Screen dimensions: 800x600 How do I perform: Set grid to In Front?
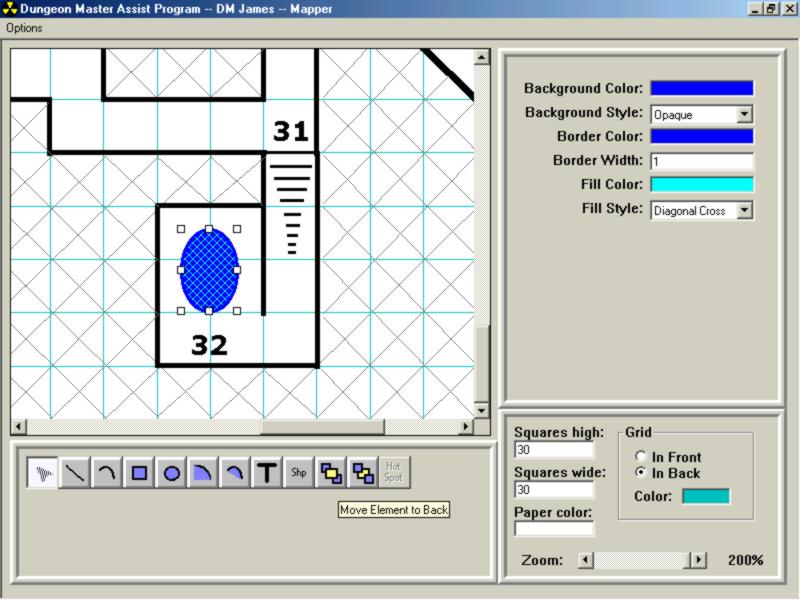tap(640, 456)
